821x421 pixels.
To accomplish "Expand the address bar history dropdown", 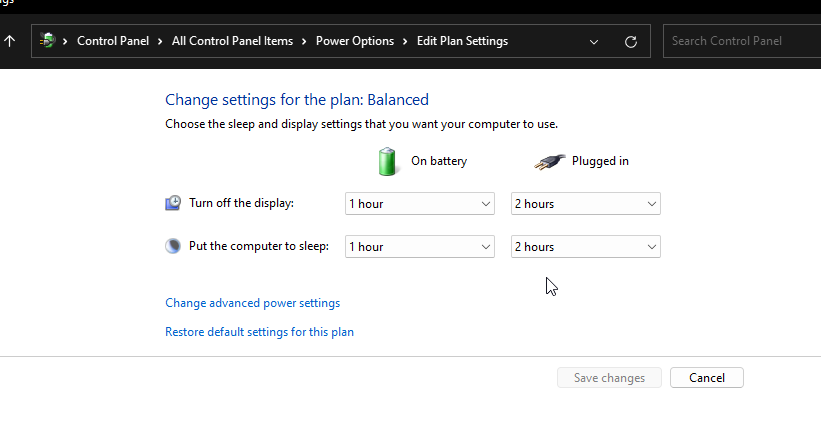I will (x=594, y=41).
